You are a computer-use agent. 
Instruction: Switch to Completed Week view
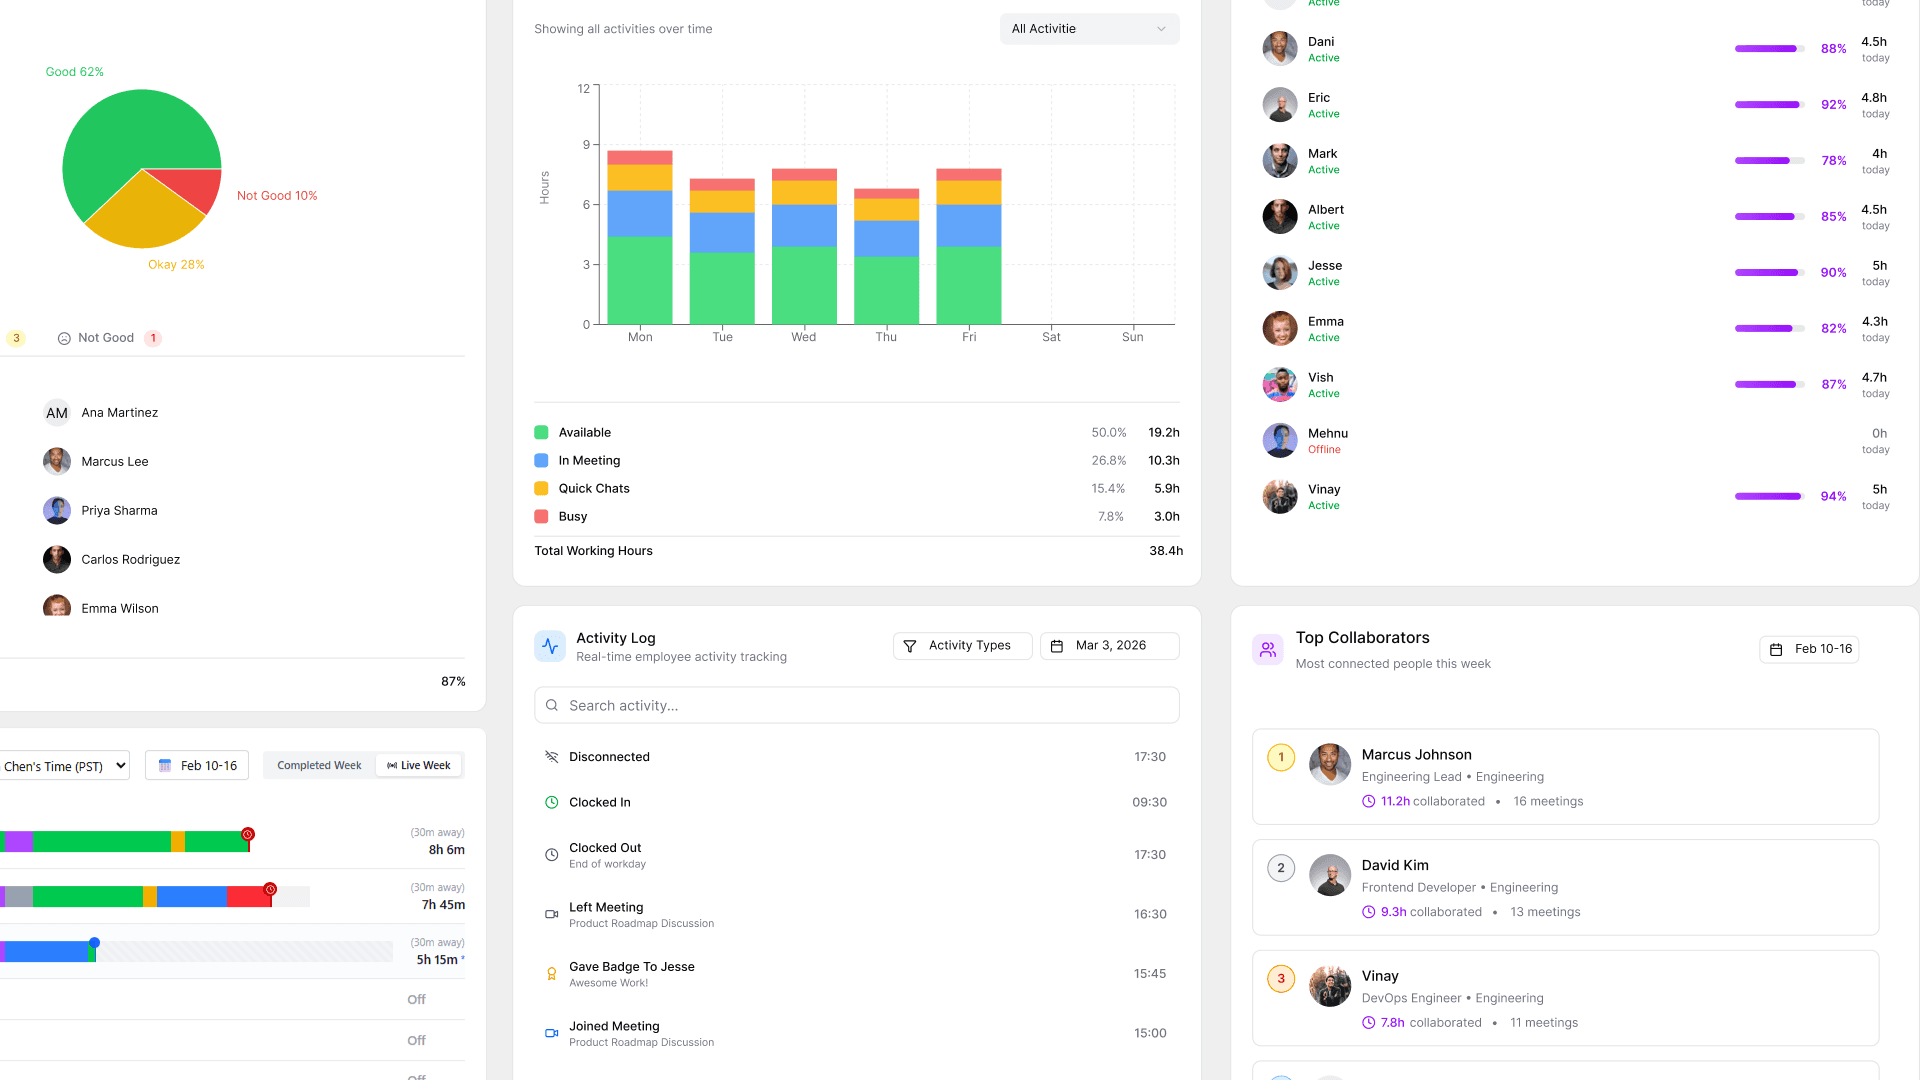[319, 766]
